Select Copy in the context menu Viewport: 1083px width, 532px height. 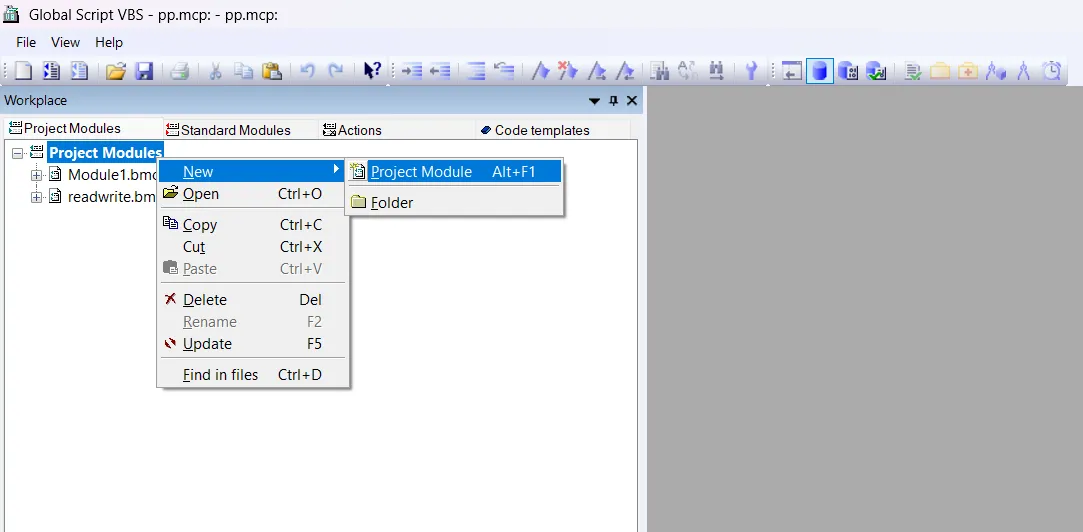pos(252,225)
